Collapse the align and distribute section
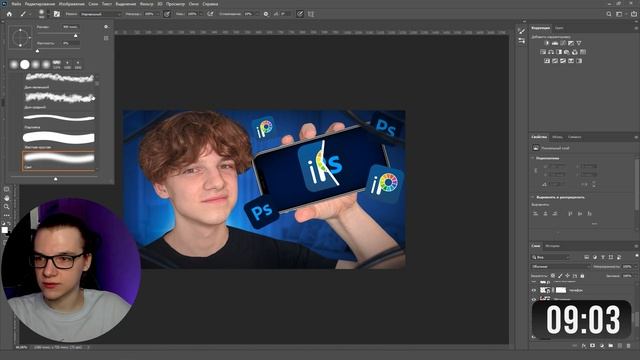Image resolution: width=640 pixels, height=360 pixels. (x=533, y=197)
